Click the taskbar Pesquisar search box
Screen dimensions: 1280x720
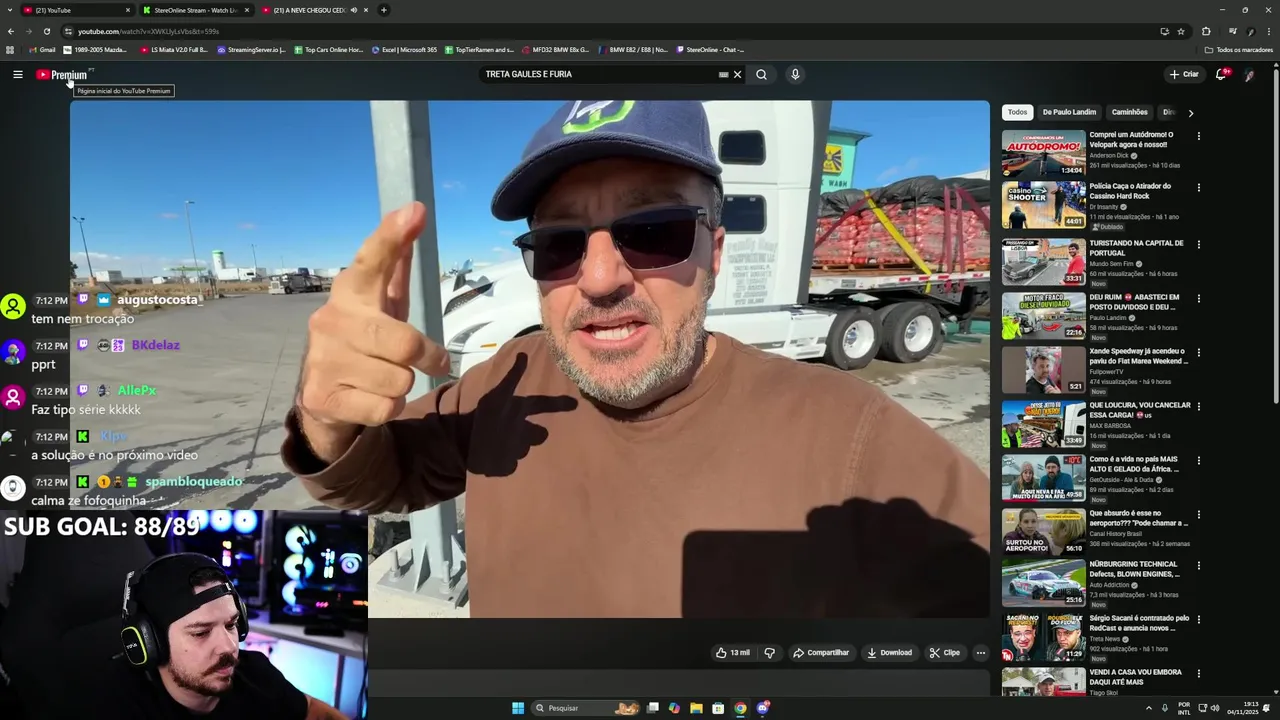tap(586, 708)
